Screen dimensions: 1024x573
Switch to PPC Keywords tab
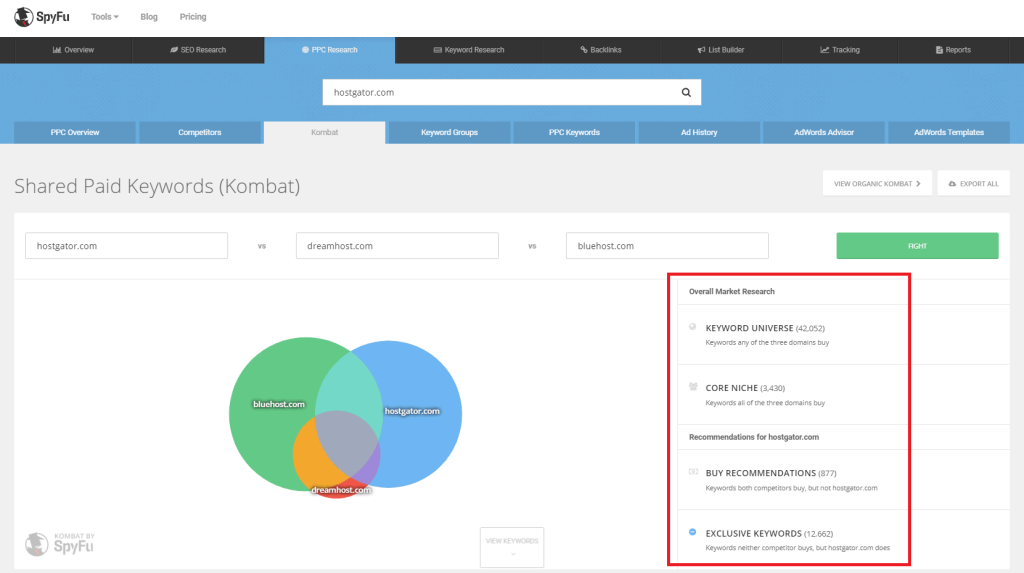(574, 133)
